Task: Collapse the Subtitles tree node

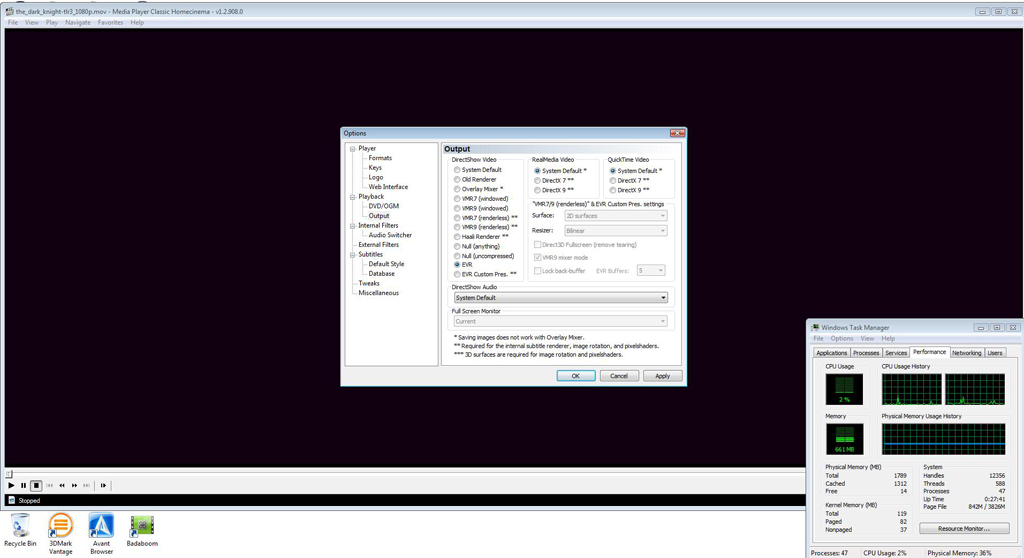Action: [x=352, y=255]
